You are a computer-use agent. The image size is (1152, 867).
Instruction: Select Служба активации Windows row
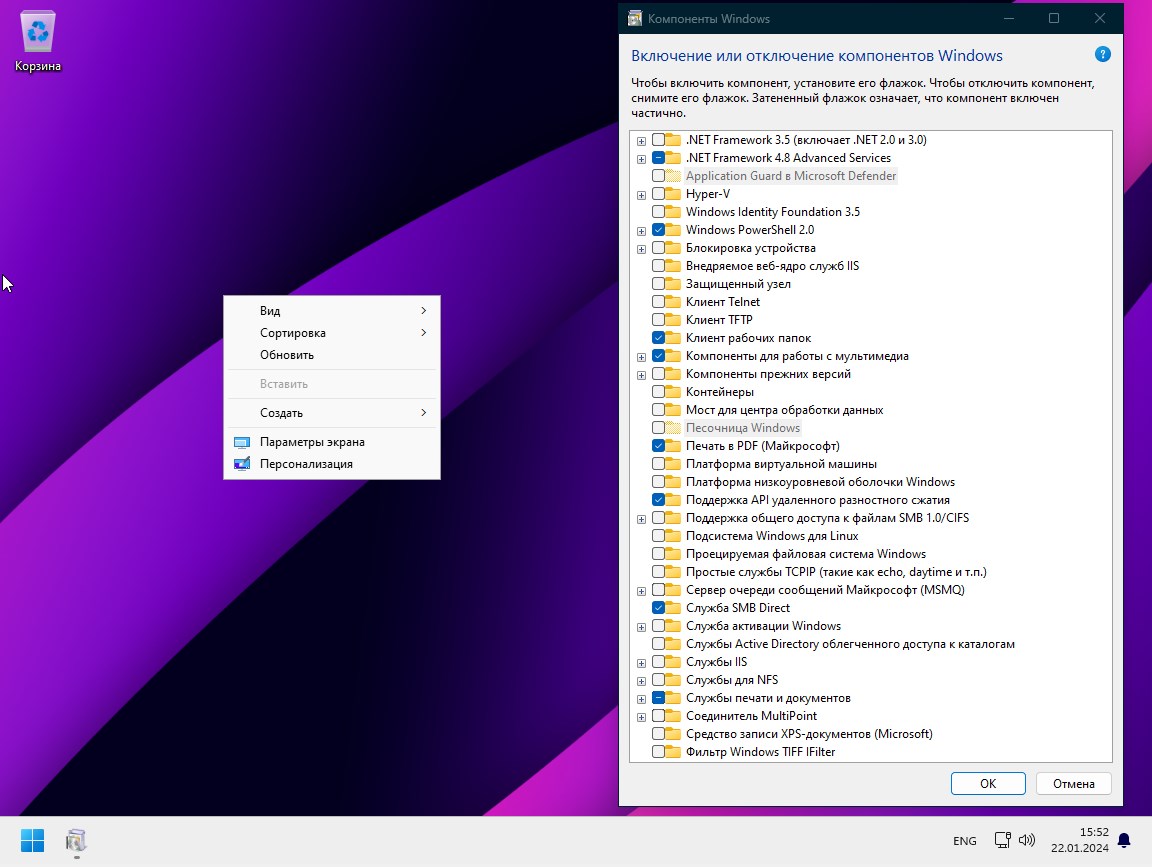click(763, 626)
